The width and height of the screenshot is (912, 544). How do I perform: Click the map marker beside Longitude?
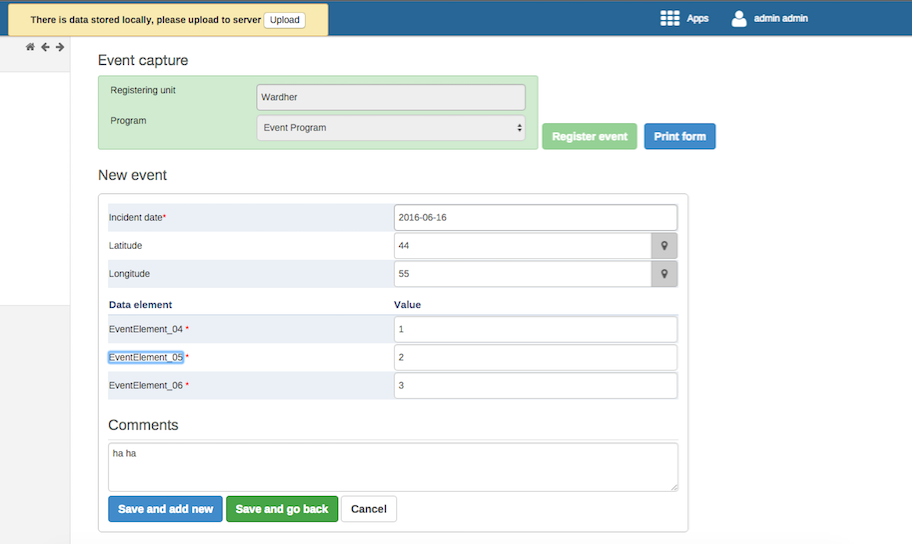point(664,274)
